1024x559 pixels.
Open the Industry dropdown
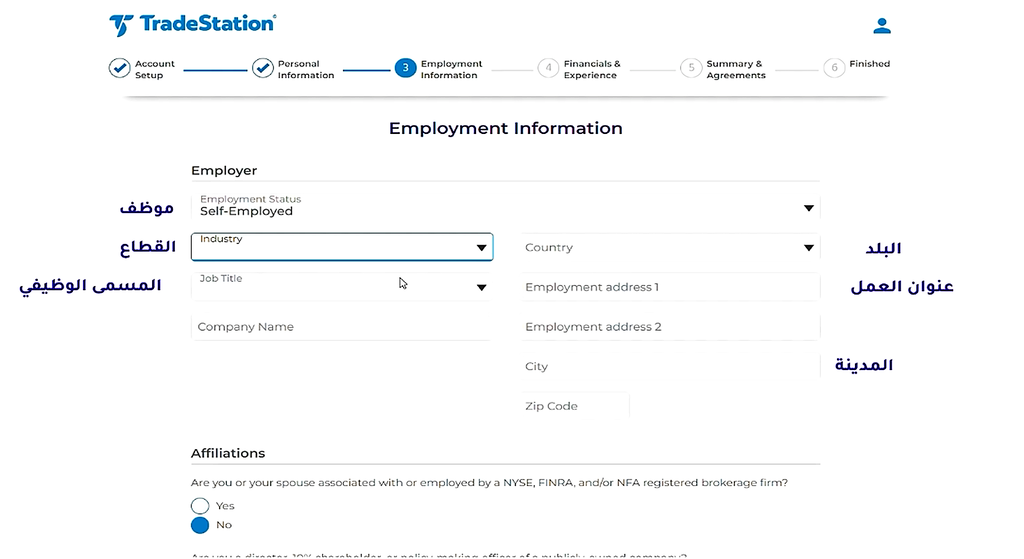(x=342, y=247)
